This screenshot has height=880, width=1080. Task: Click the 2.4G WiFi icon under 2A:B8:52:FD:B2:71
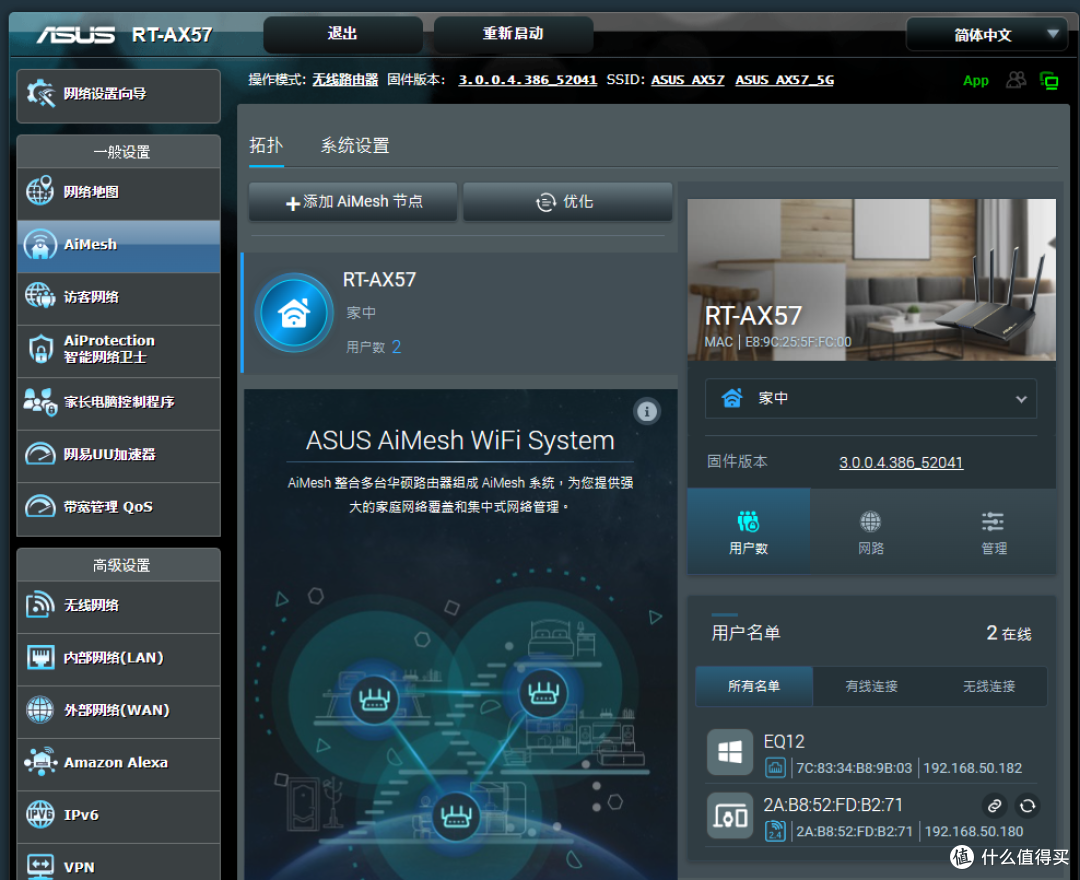[x=775, y=831]
